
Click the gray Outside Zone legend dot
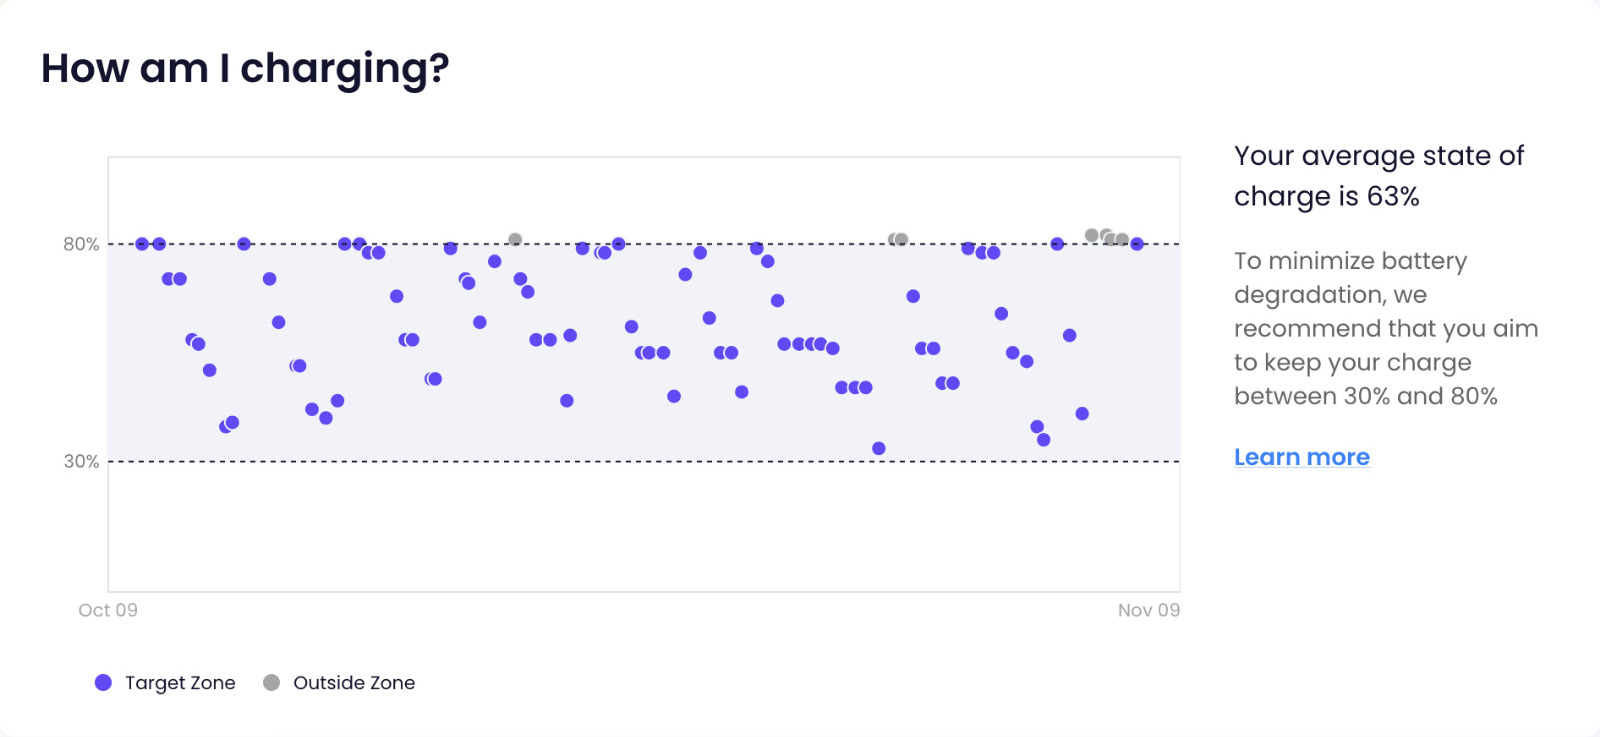coord(271,682)
